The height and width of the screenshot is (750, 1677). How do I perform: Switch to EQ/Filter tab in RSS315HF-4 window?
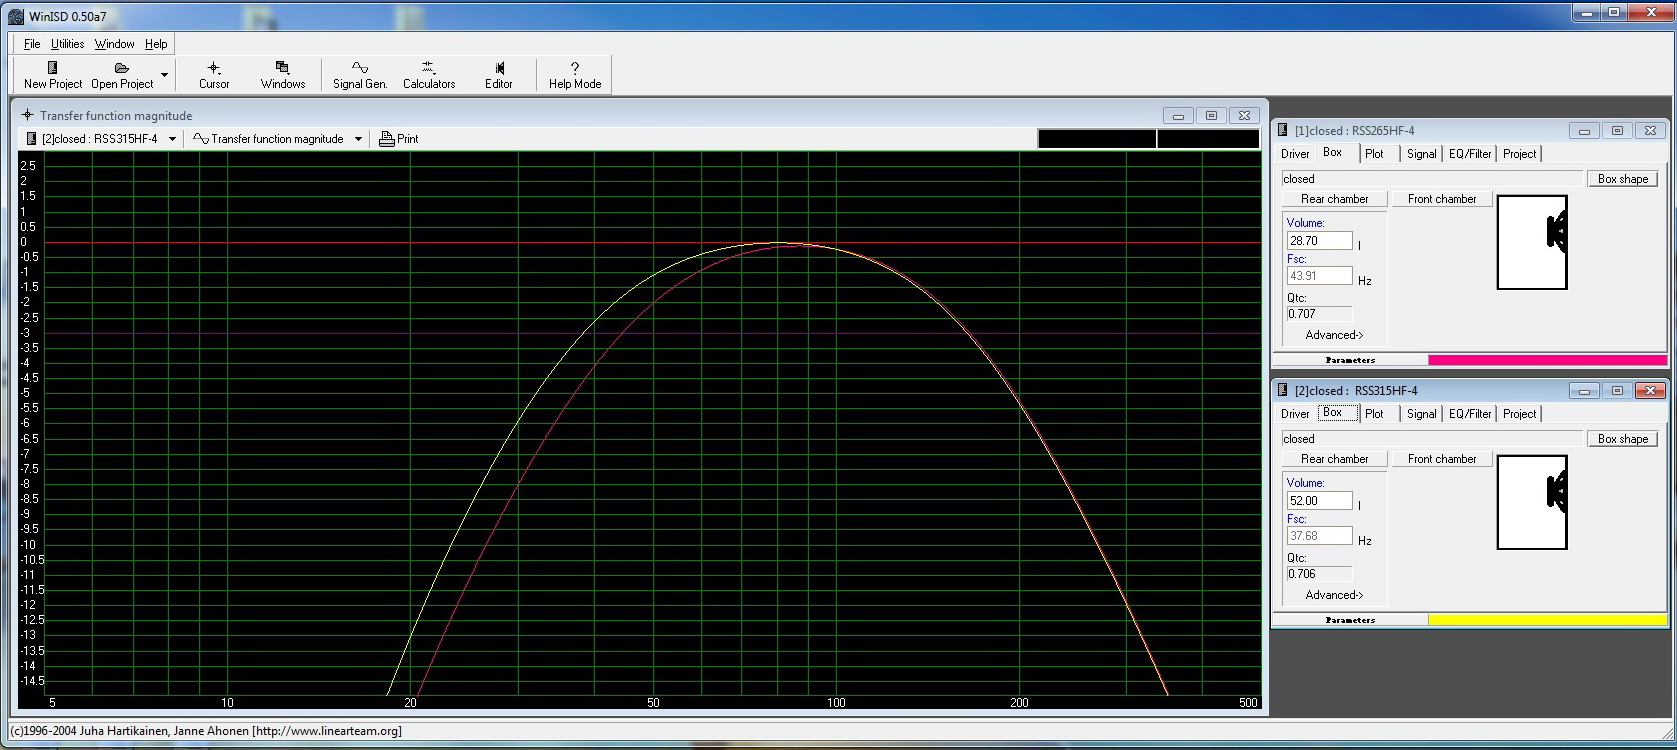tap(1470, 414)
